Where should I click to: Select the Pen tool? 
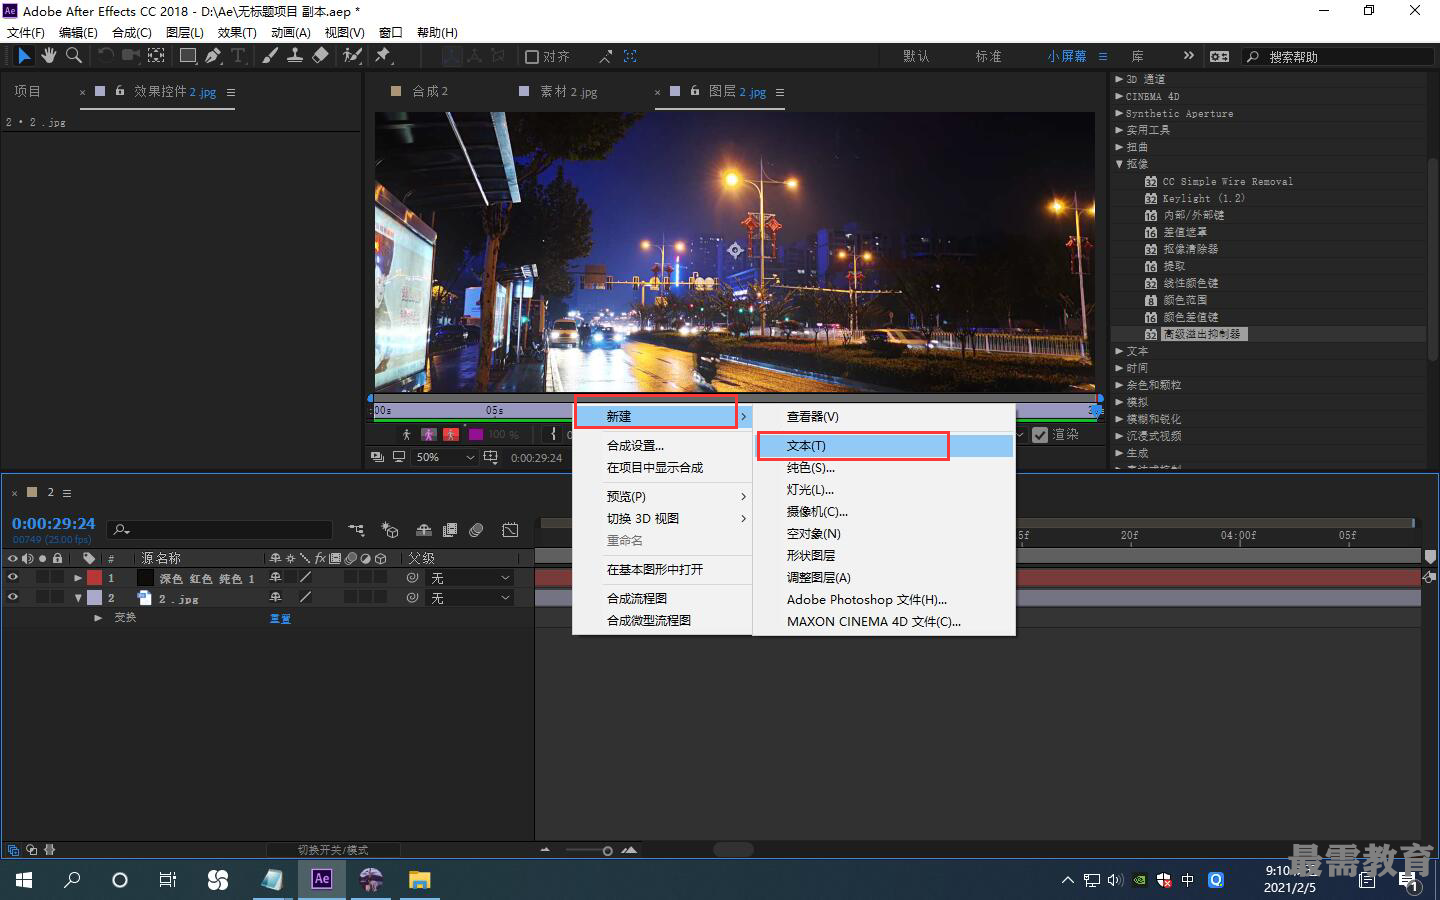213,56
